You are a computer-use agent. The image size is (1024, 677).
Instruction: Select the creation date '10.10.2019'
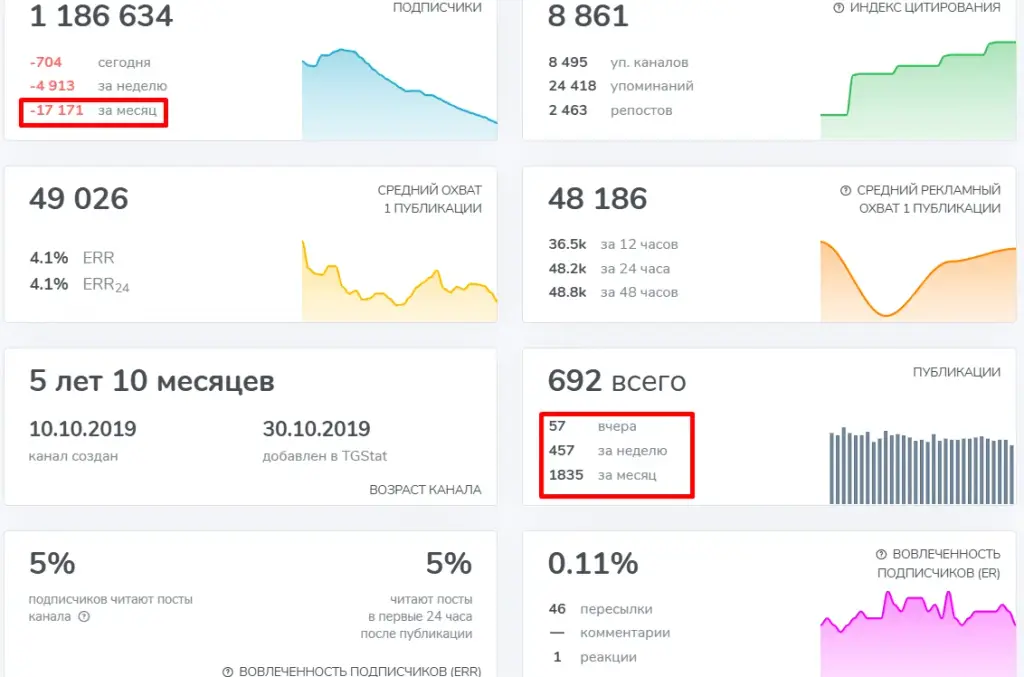point(83,429)
